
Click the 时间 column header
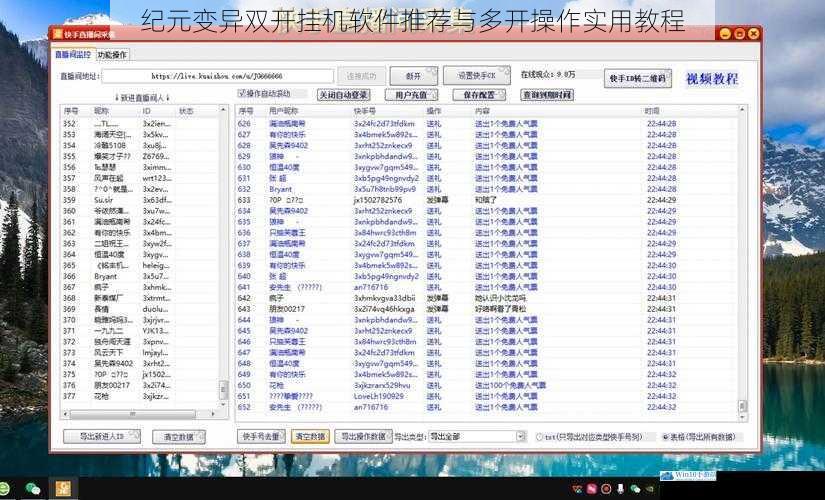coord(652,111)
